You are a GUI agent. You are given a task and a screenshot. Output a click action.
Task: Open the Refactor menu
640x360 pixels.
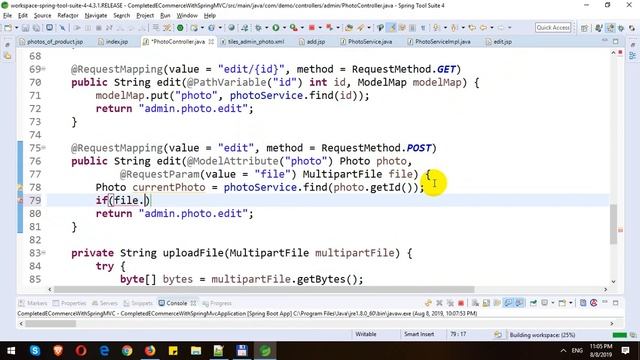point(68,16)
